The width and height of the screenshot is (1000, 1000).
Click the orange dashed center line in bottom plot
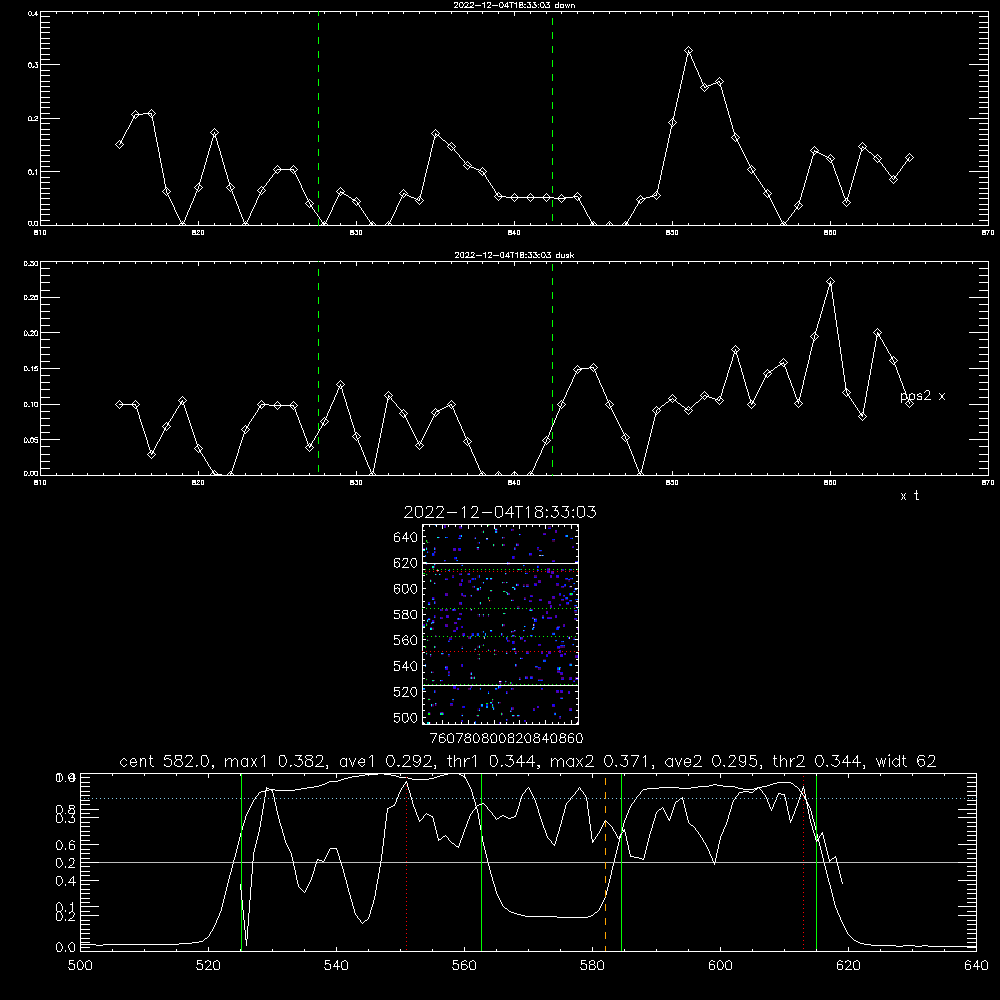pos(605,862)
